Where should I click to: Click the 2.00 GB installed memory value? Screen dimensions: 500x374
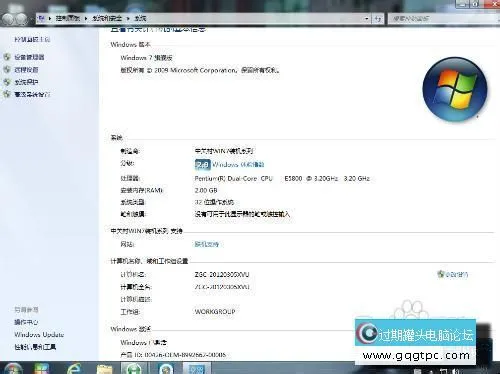pyautogui.click(x=206, y=190)
